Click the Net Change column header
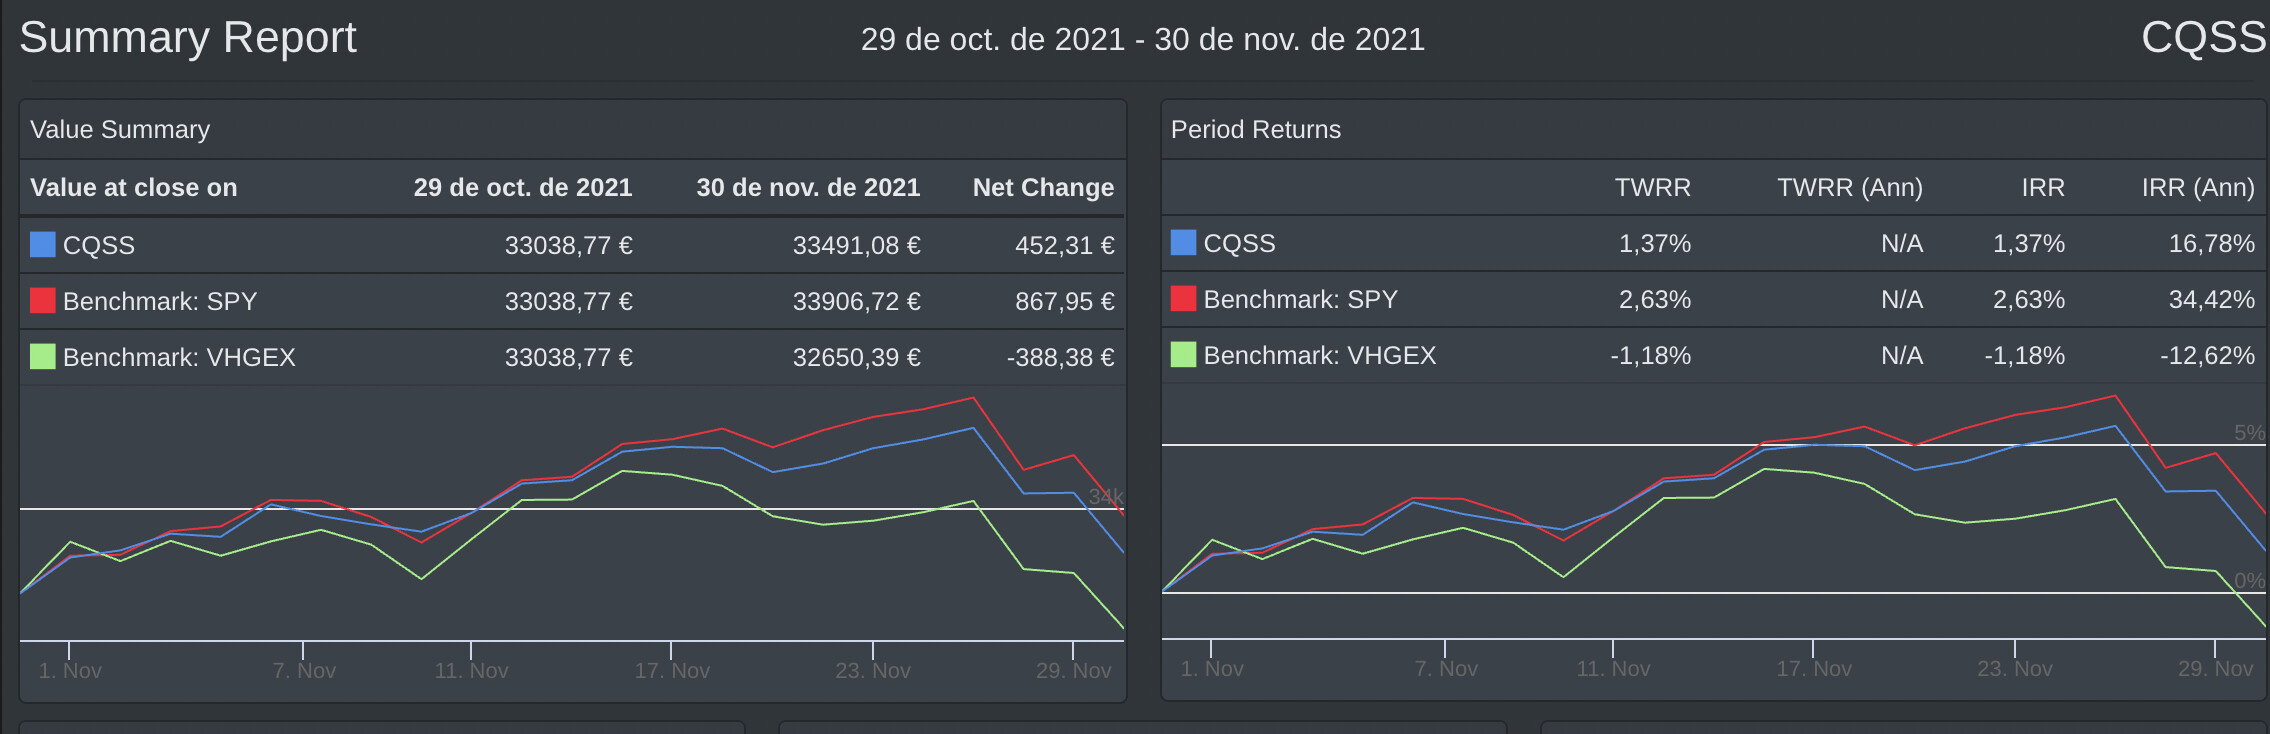This screenshot has height=734, width=2270. (x=1043, y=187)
